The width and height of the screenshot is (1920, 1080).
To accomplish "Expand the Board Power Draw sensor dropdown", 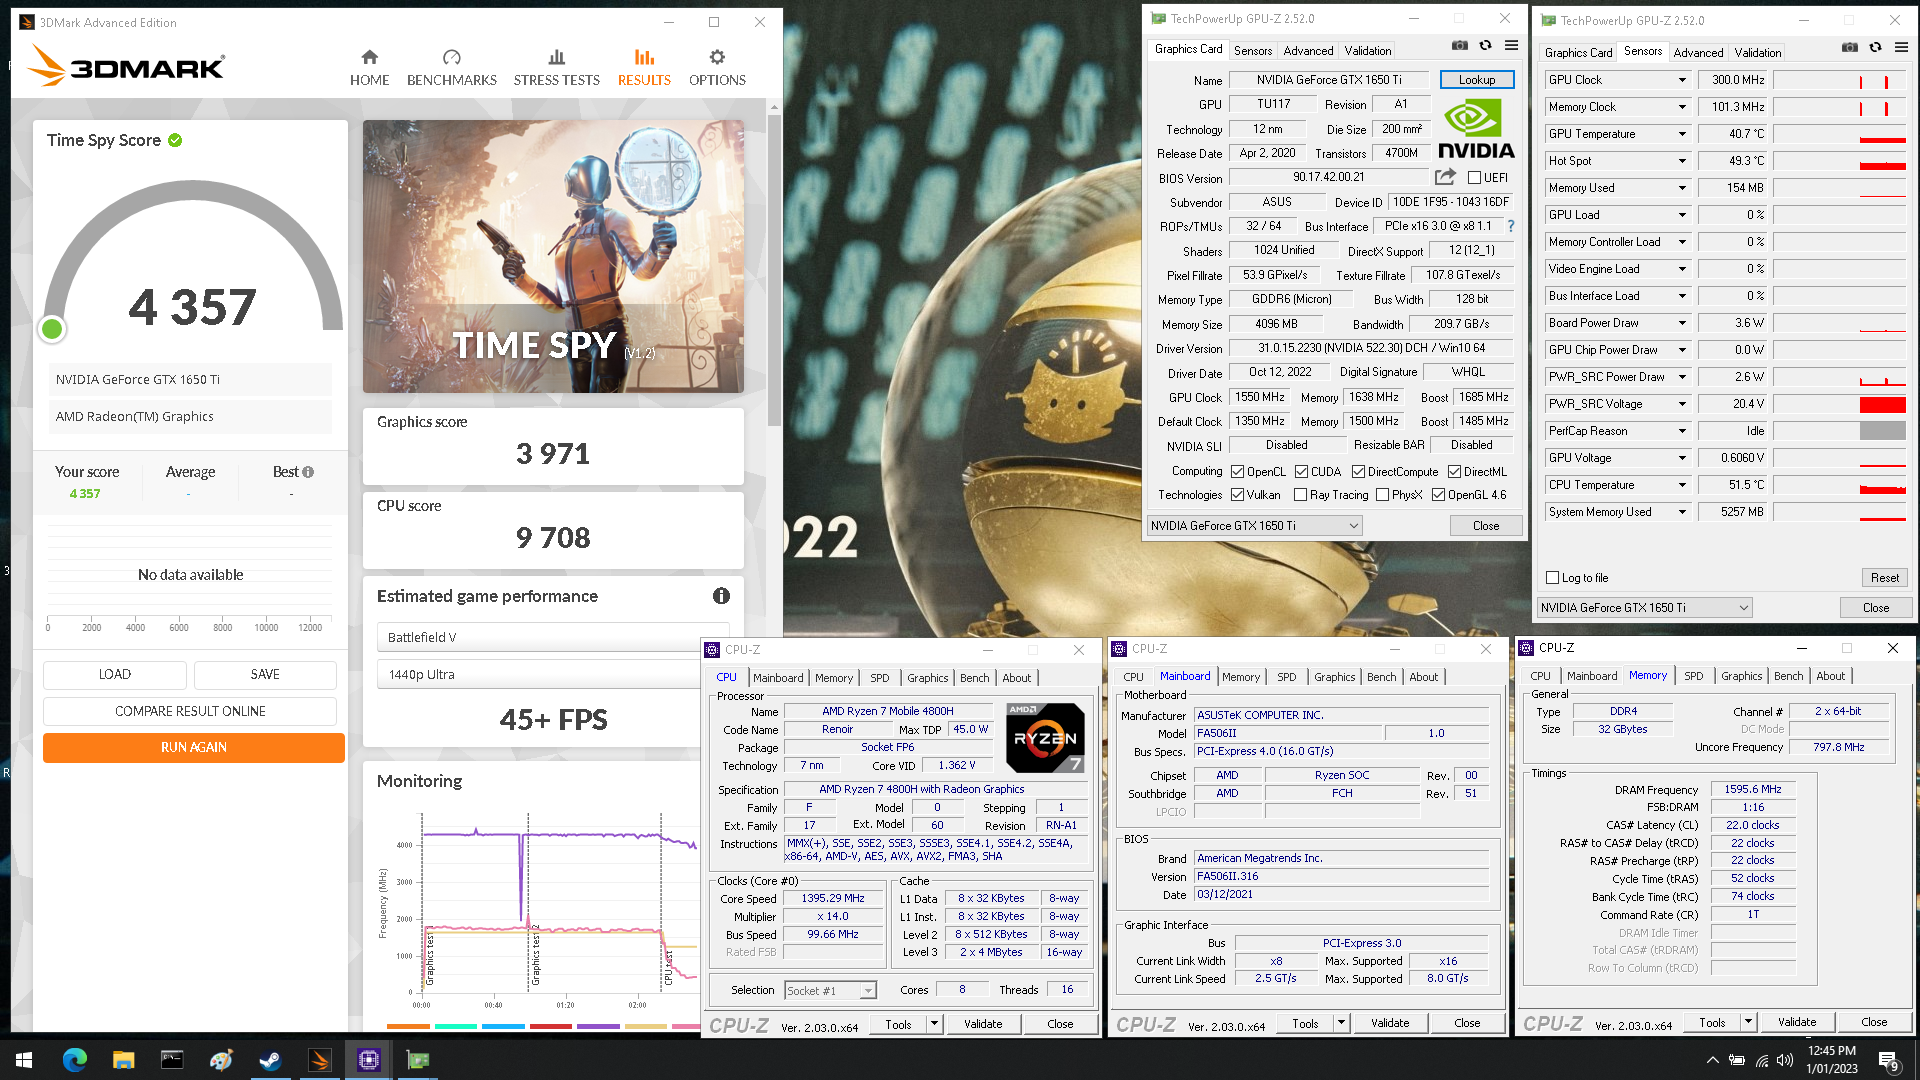I will click(x=1682, y=323).
